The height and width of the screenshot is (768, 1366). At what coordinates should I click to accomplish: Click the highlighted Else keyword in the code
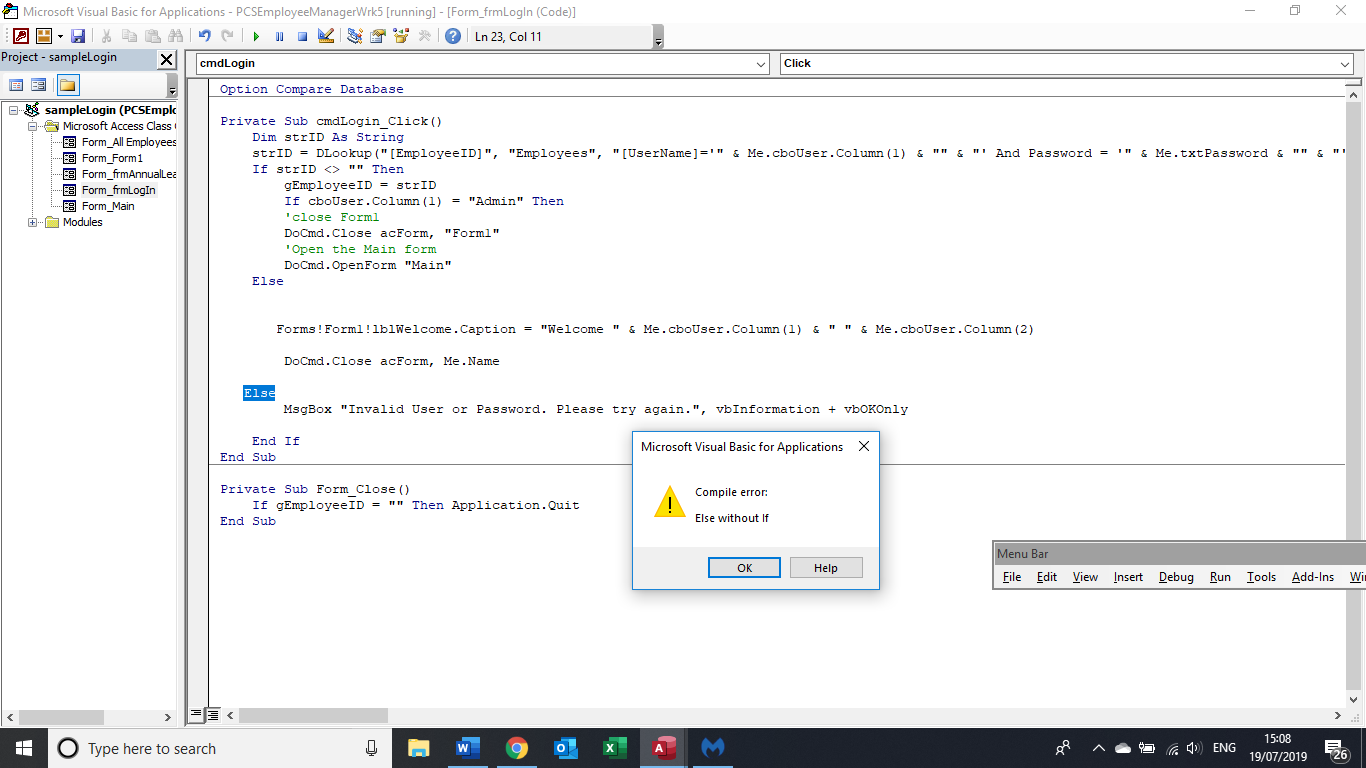[x=259, y=393]
